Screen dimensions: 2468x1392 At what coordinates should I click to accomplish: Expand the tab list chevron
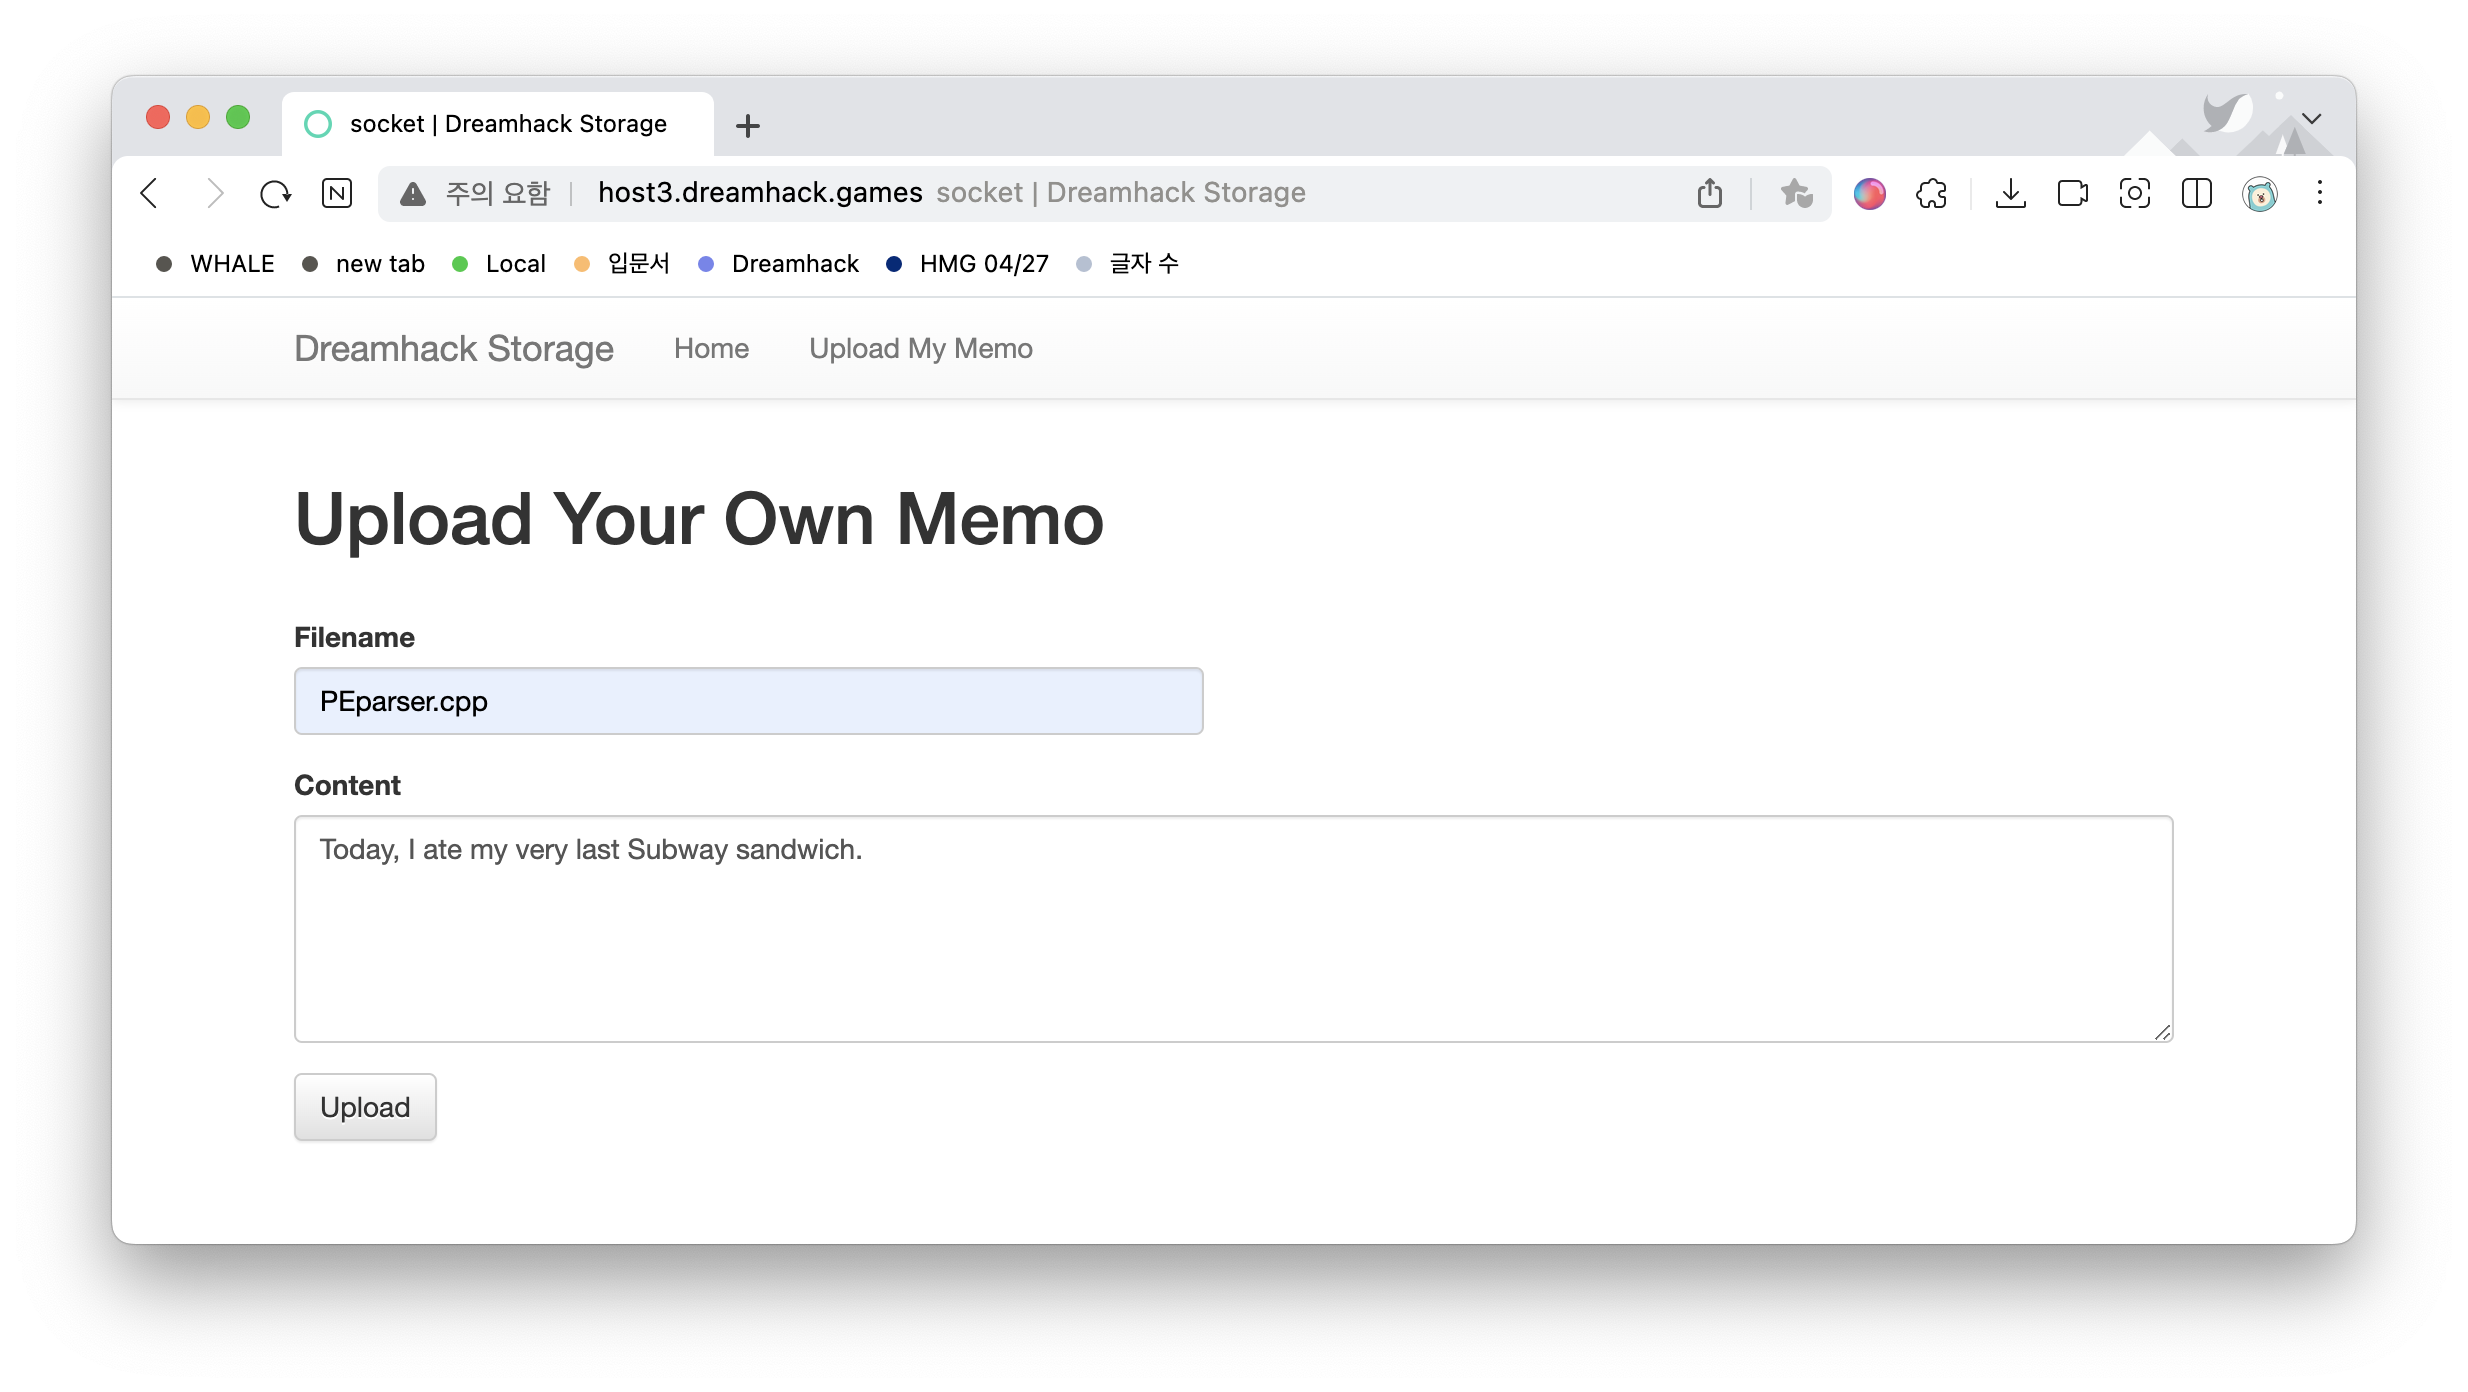[x=2311, y=119]
